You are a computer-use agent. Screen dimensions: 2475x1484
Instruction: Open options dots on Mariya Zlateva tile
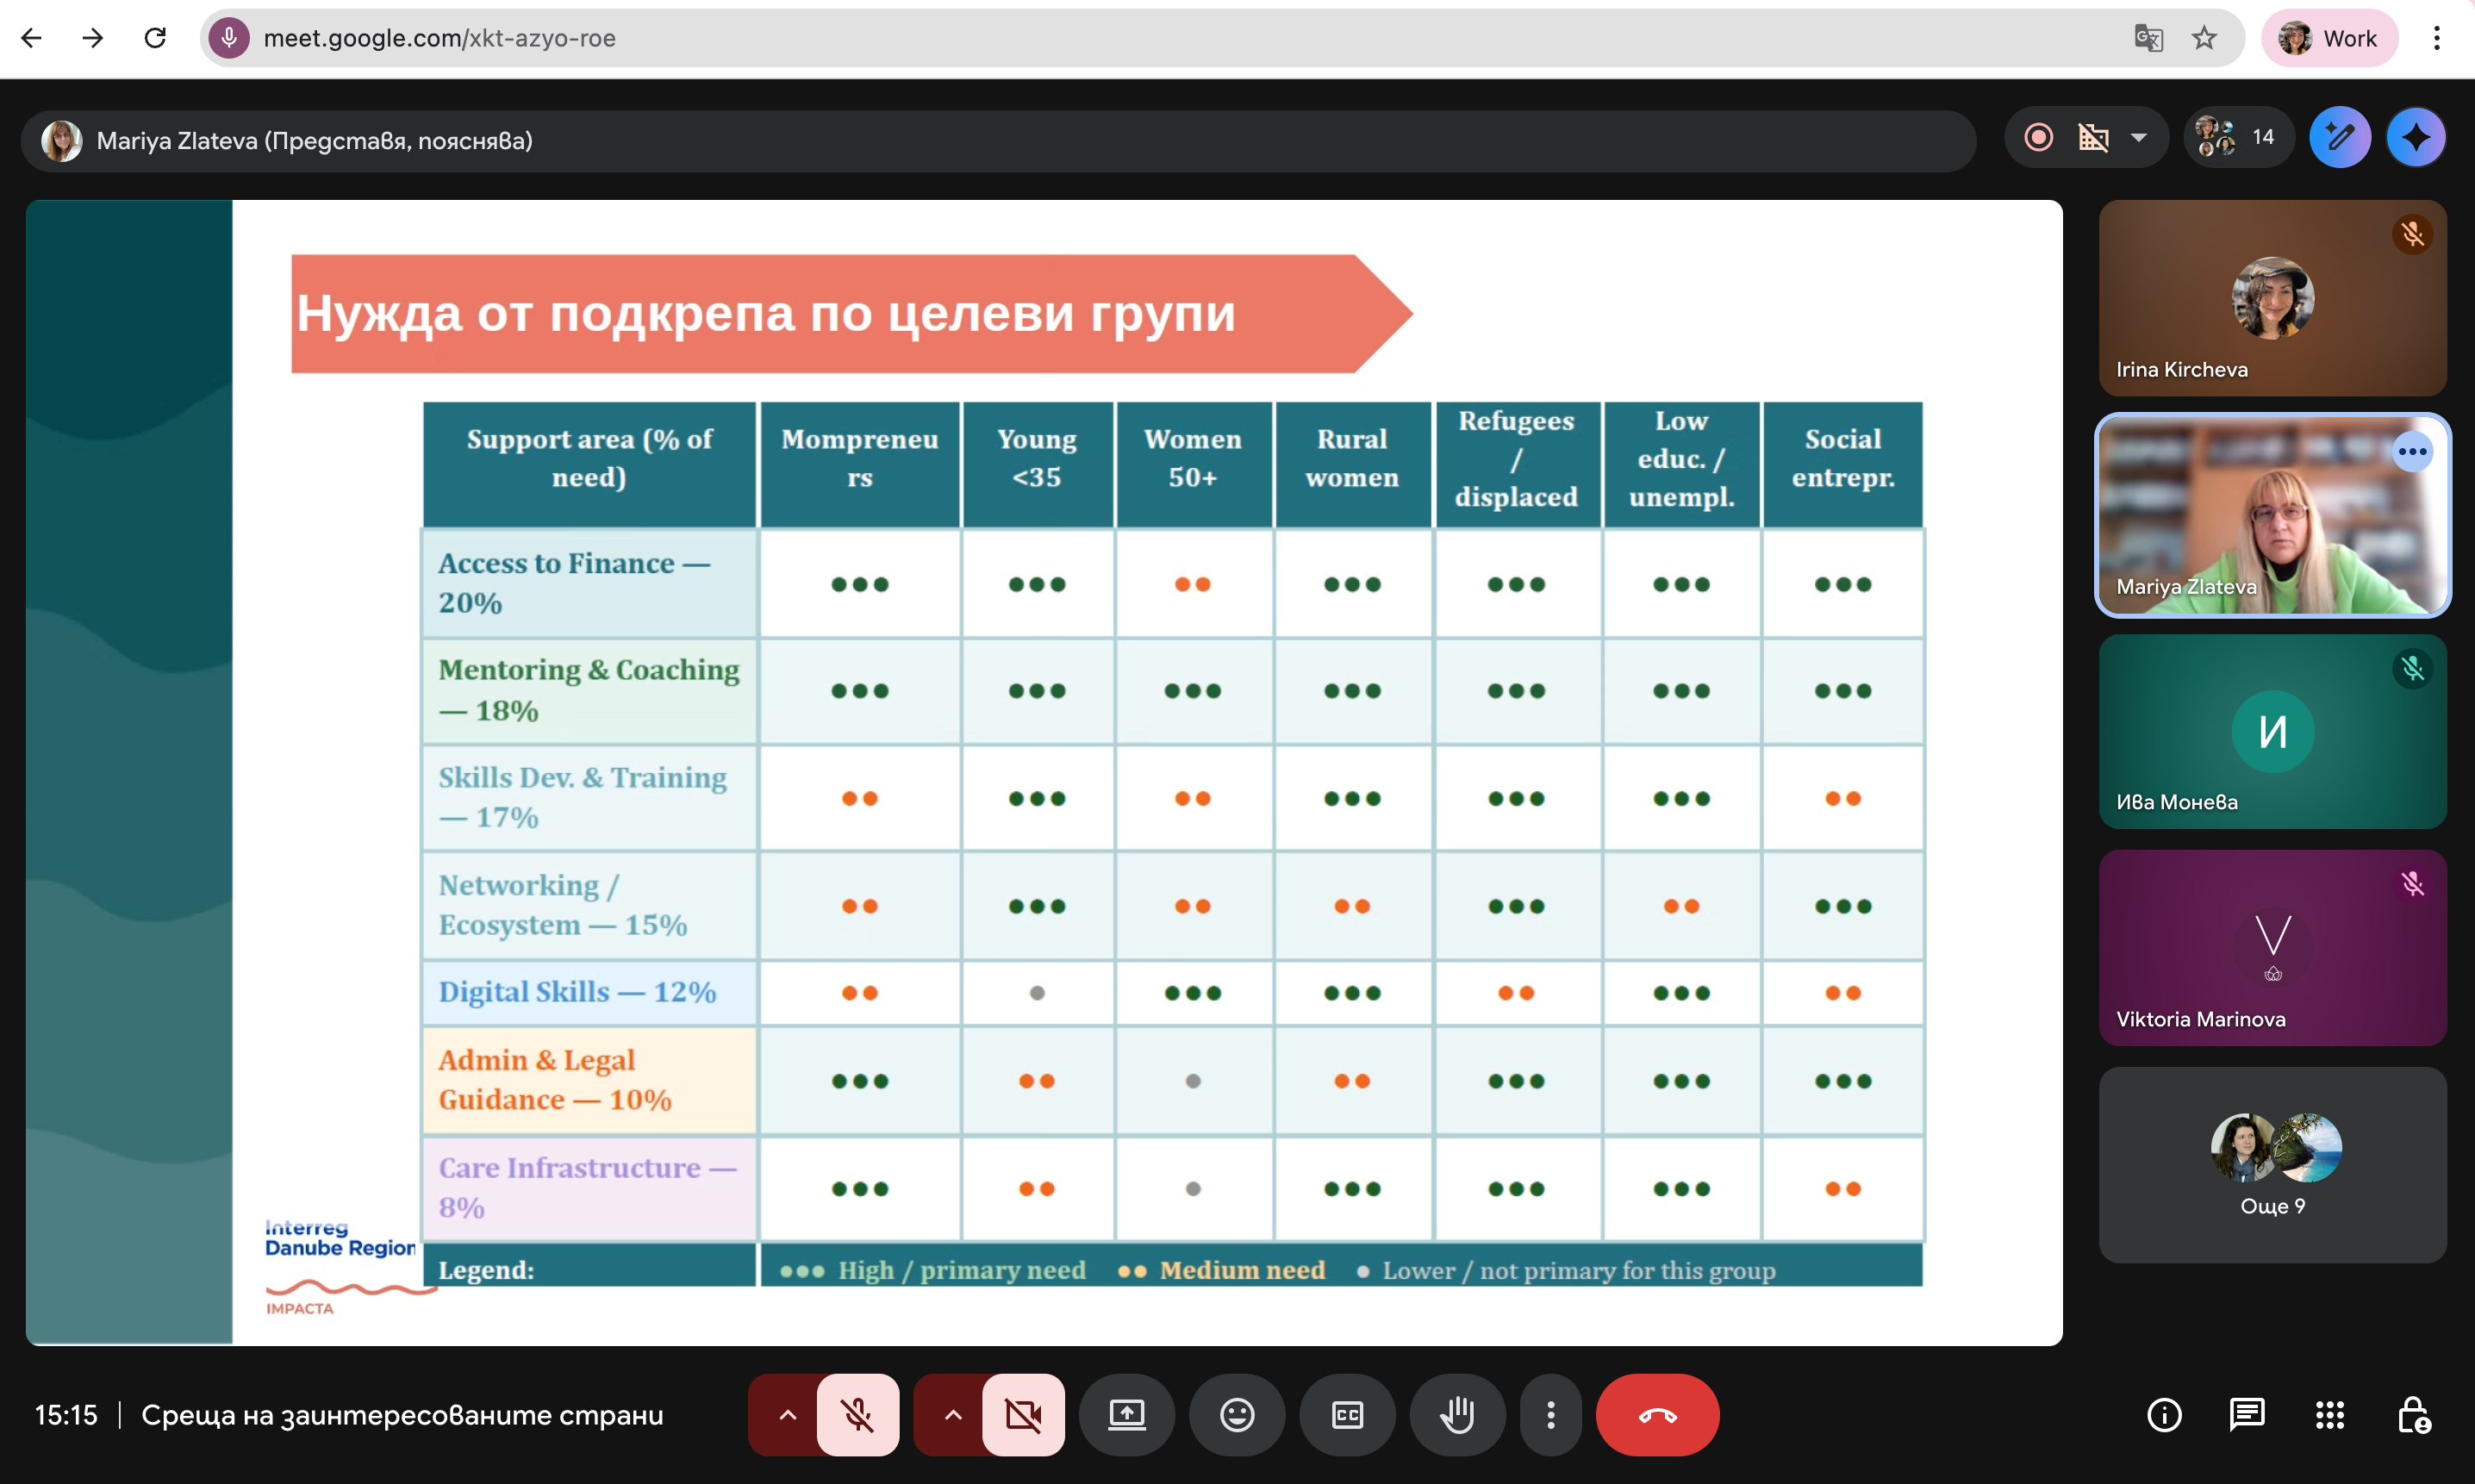click(x=2412, y=452)
